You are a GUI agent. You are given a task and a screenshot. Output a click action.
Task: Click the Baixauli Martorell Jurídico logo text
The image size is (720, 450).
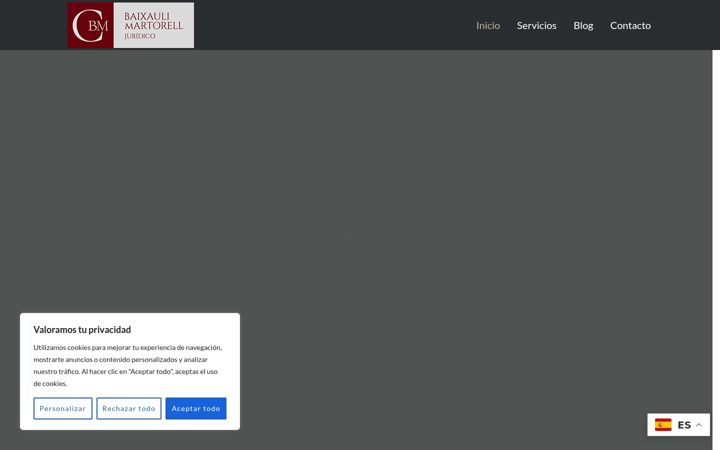click(154, 25)
